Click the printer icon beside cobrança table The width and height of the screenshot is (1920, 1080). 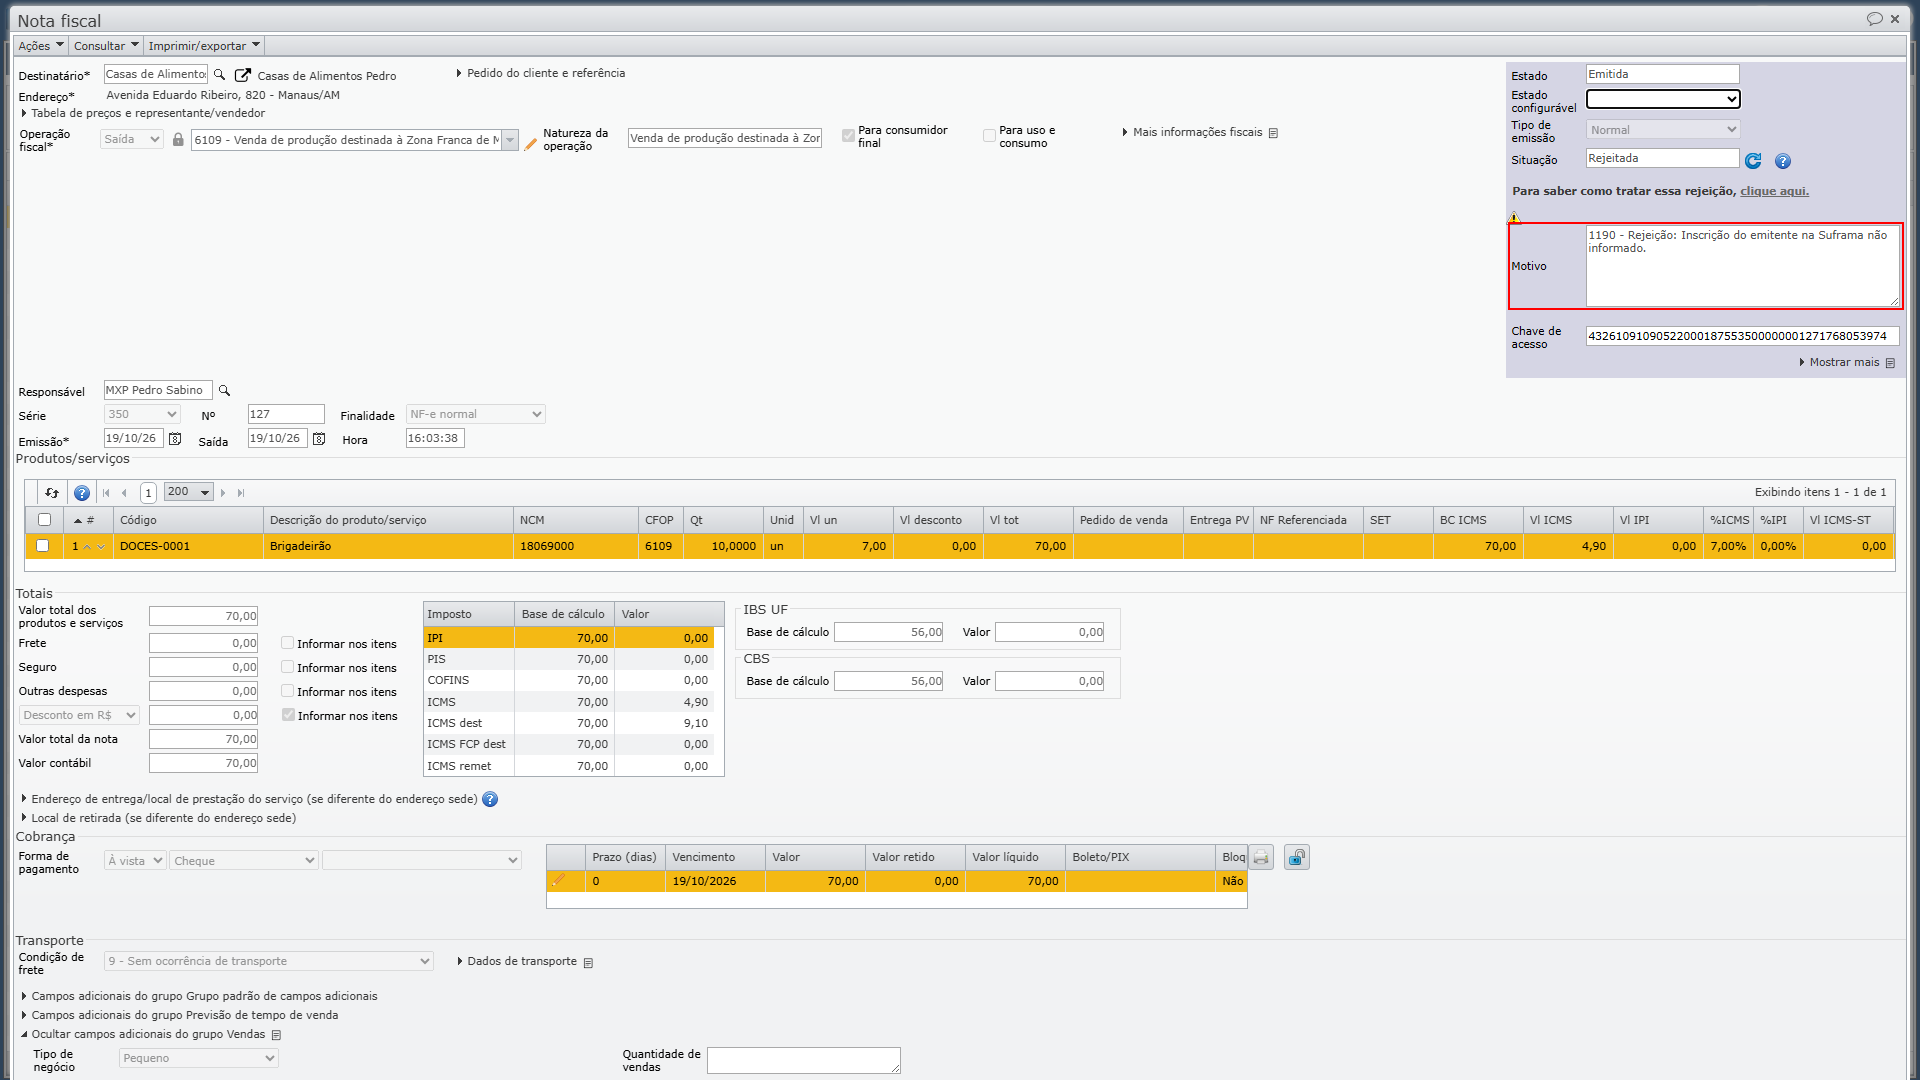(x=1261, y=858)
